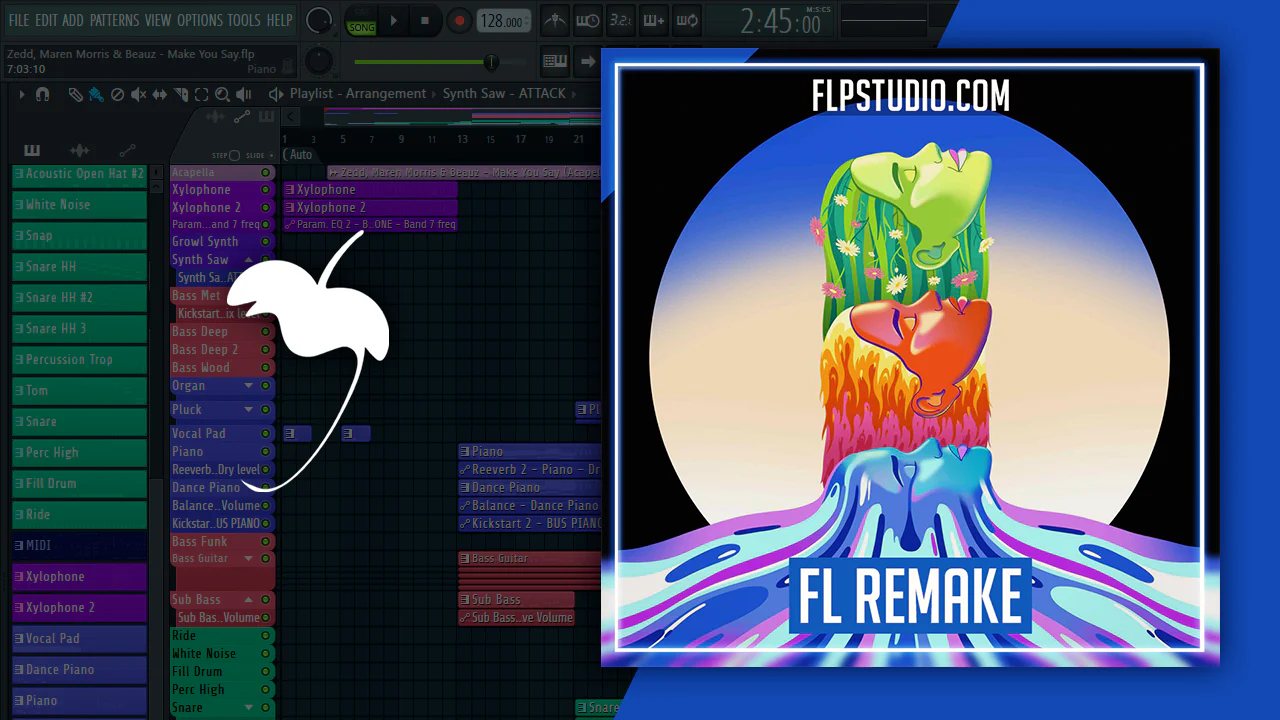Mute the Piano track via its green dot
The width and height of the screenshot is (1280, 720).
click(265, 452)
